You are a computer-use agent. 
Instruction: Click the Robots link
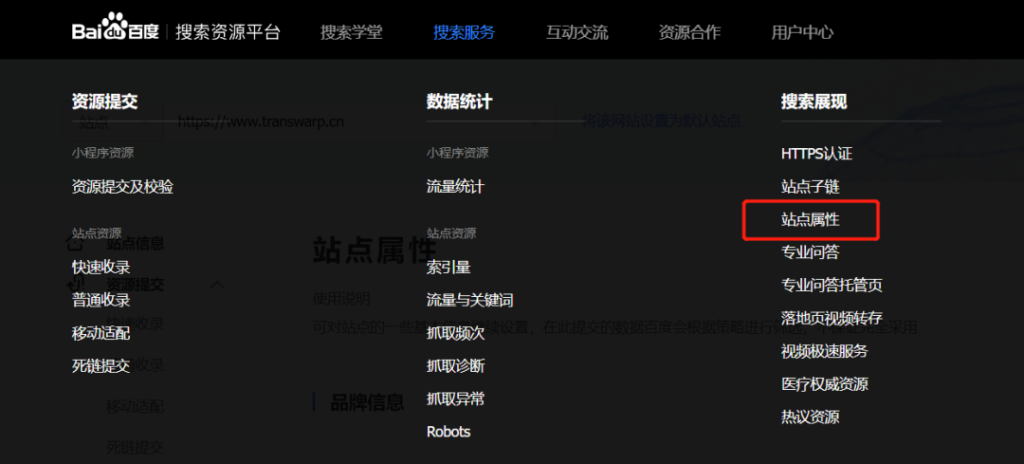pos(449,431)
